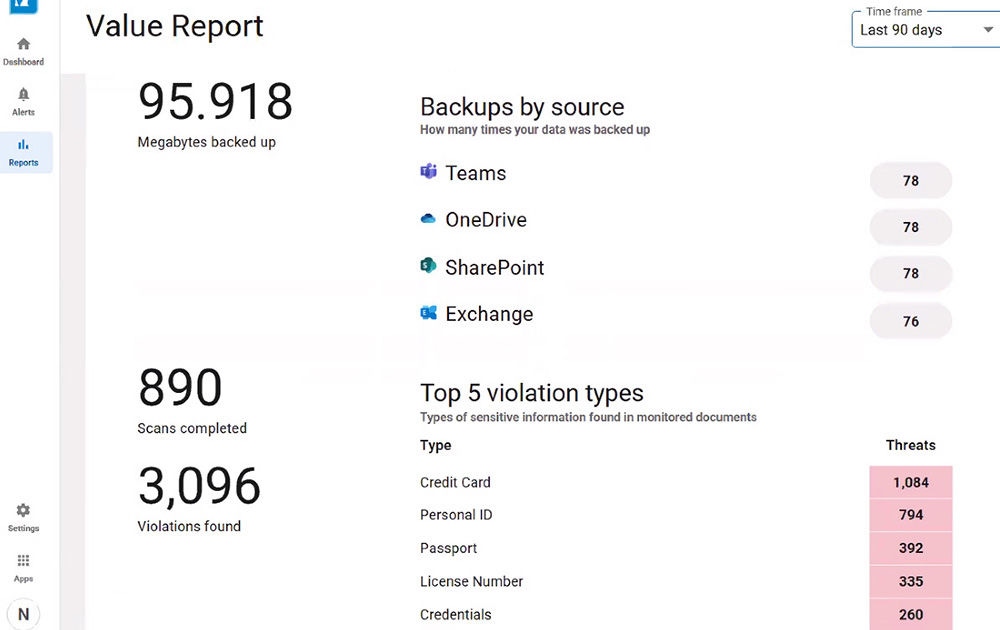
Task: Open the Apps grid icon
Action: tap(24, 560)
